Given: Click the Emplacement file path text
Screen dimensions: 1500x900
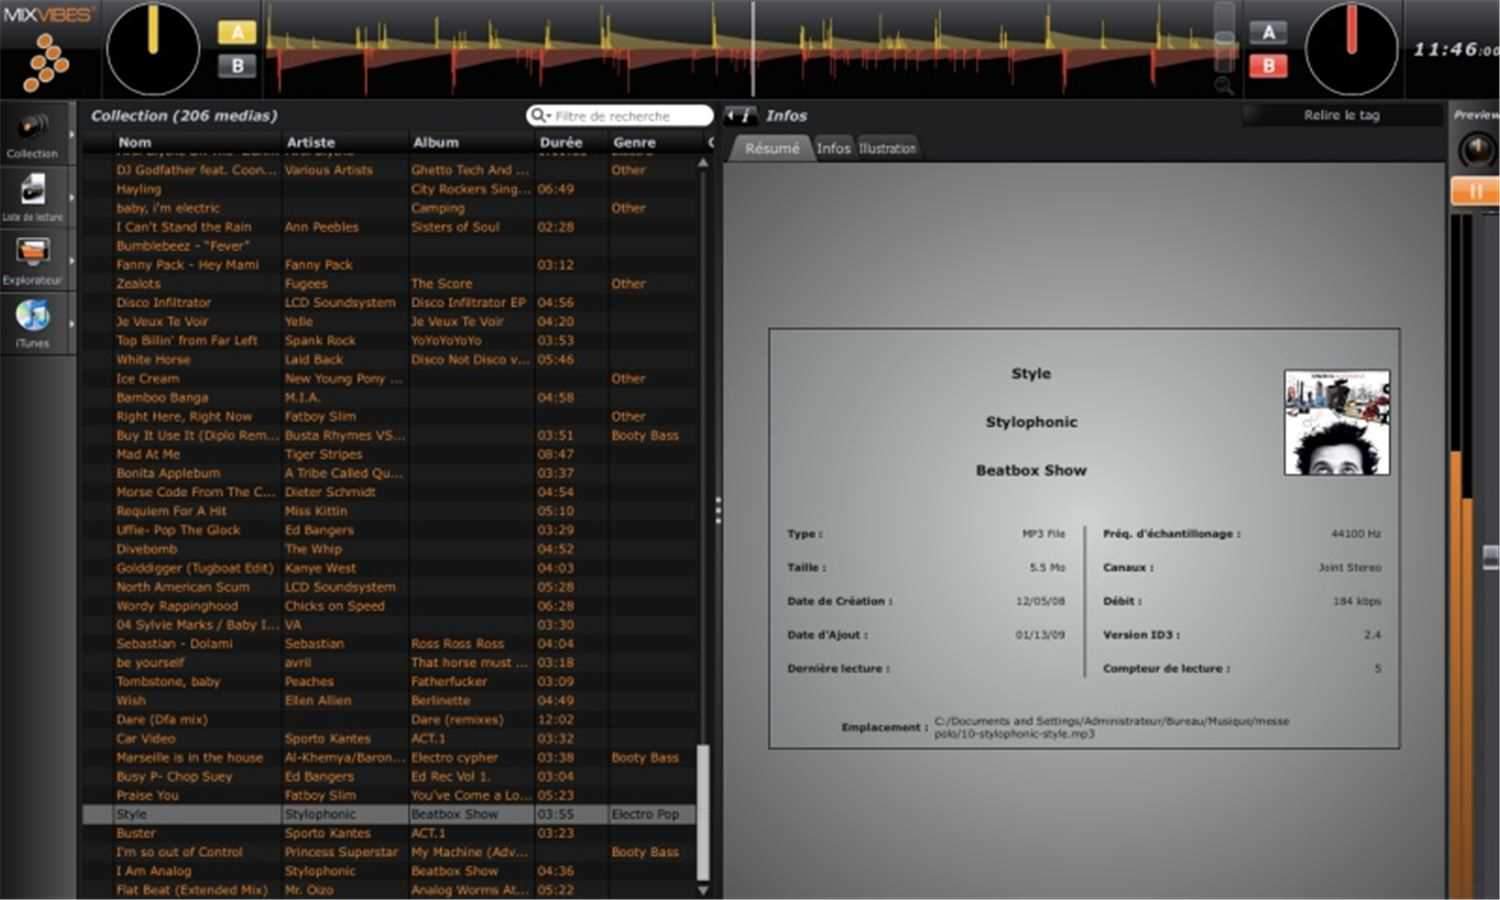Looking at the screenshot, I should coord(1111,727).
